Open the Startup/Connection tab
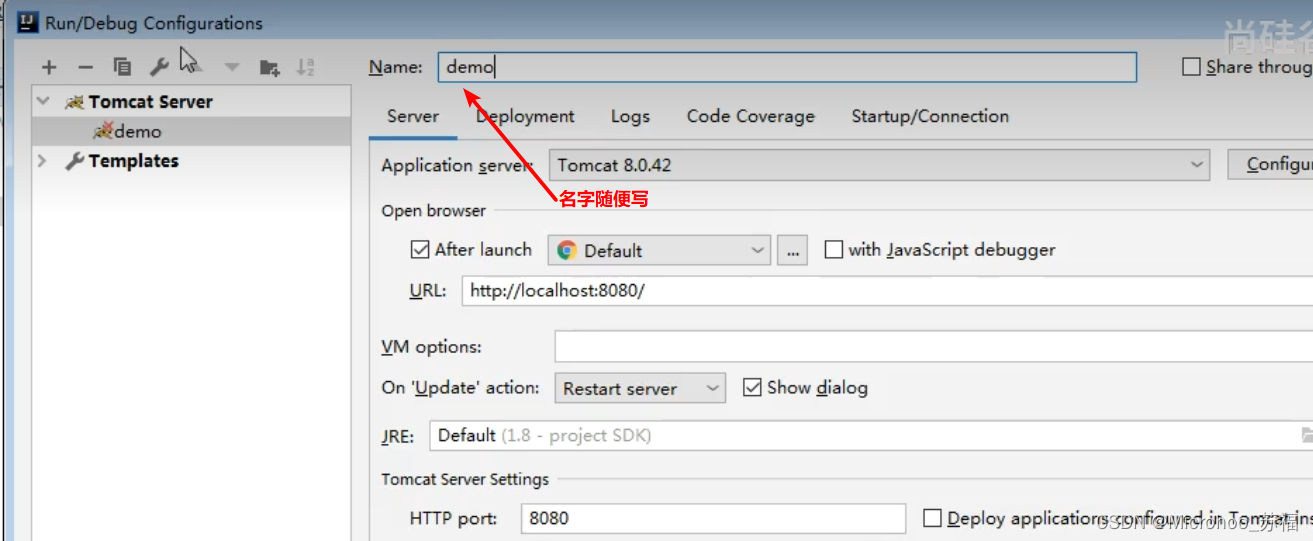 click(x=930, y=116)
